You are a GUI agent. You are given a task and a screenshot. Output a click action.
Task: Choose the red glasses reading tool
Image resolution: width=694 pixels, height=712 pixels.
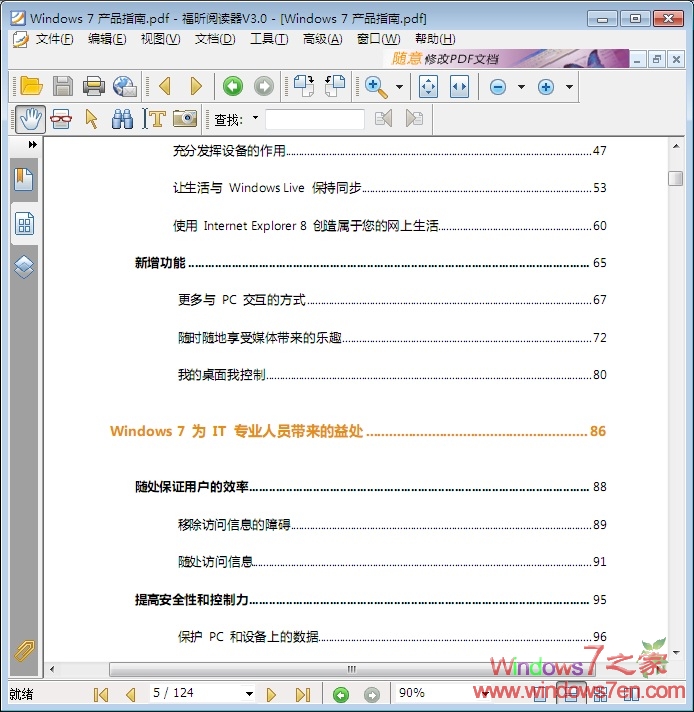tap(61, 119)
